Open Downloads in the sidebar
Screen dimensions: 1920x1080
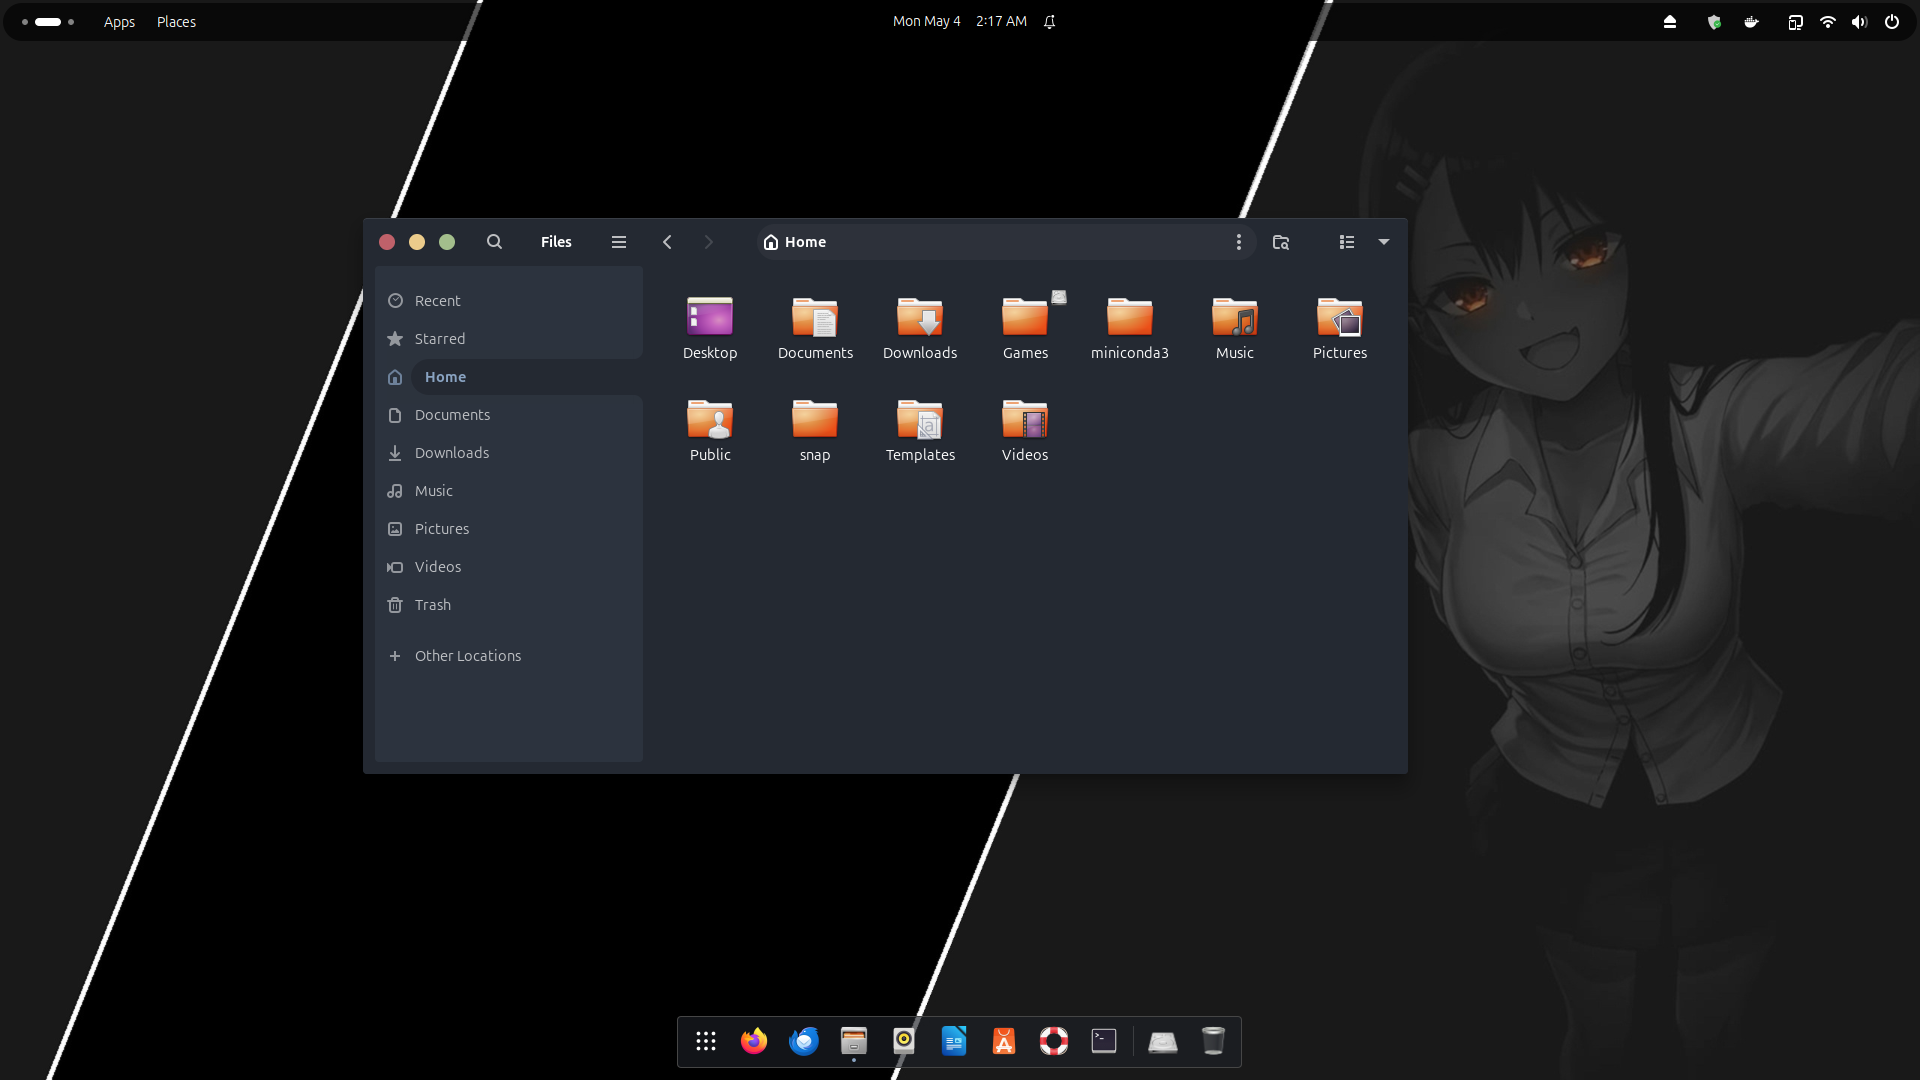509,453
